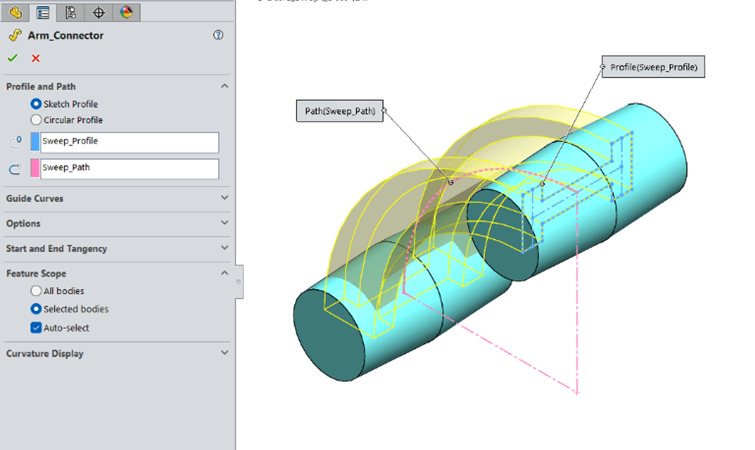Select All bodies in Feature Scope

pos(37,291)
